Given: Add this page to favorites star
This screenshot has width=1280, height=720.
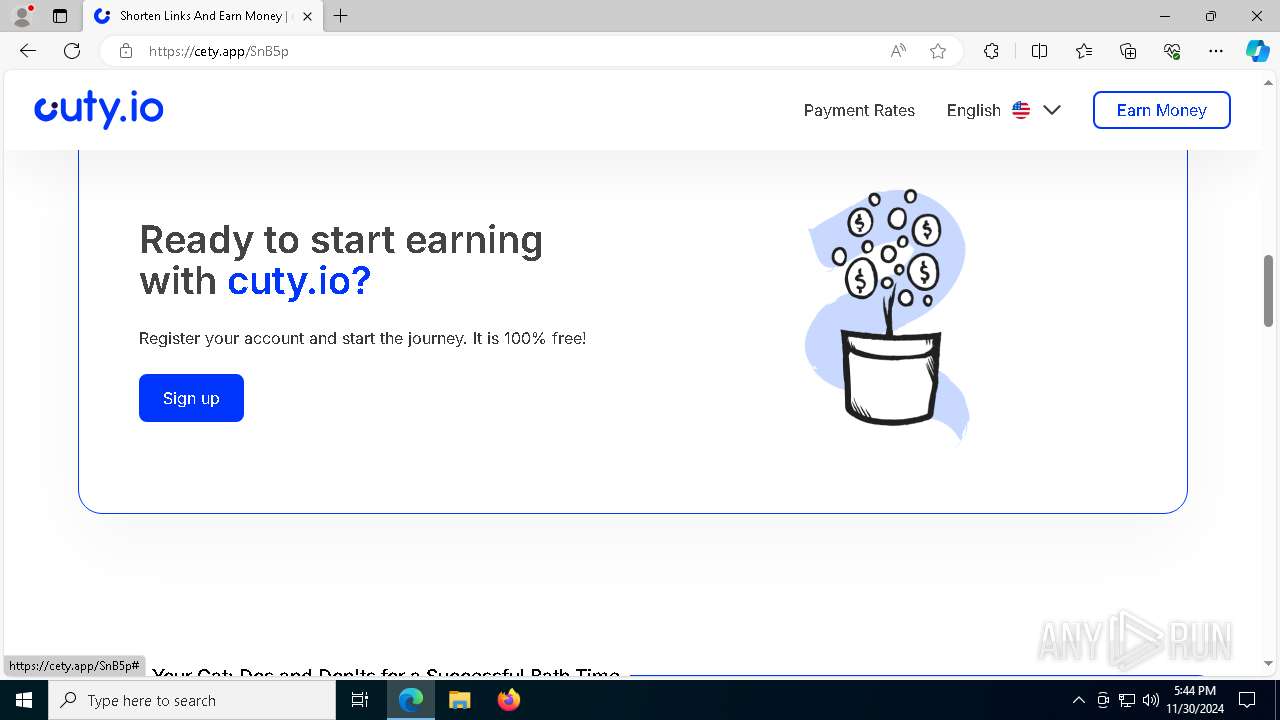Looking at the screenshot, I should coord(938,51).
